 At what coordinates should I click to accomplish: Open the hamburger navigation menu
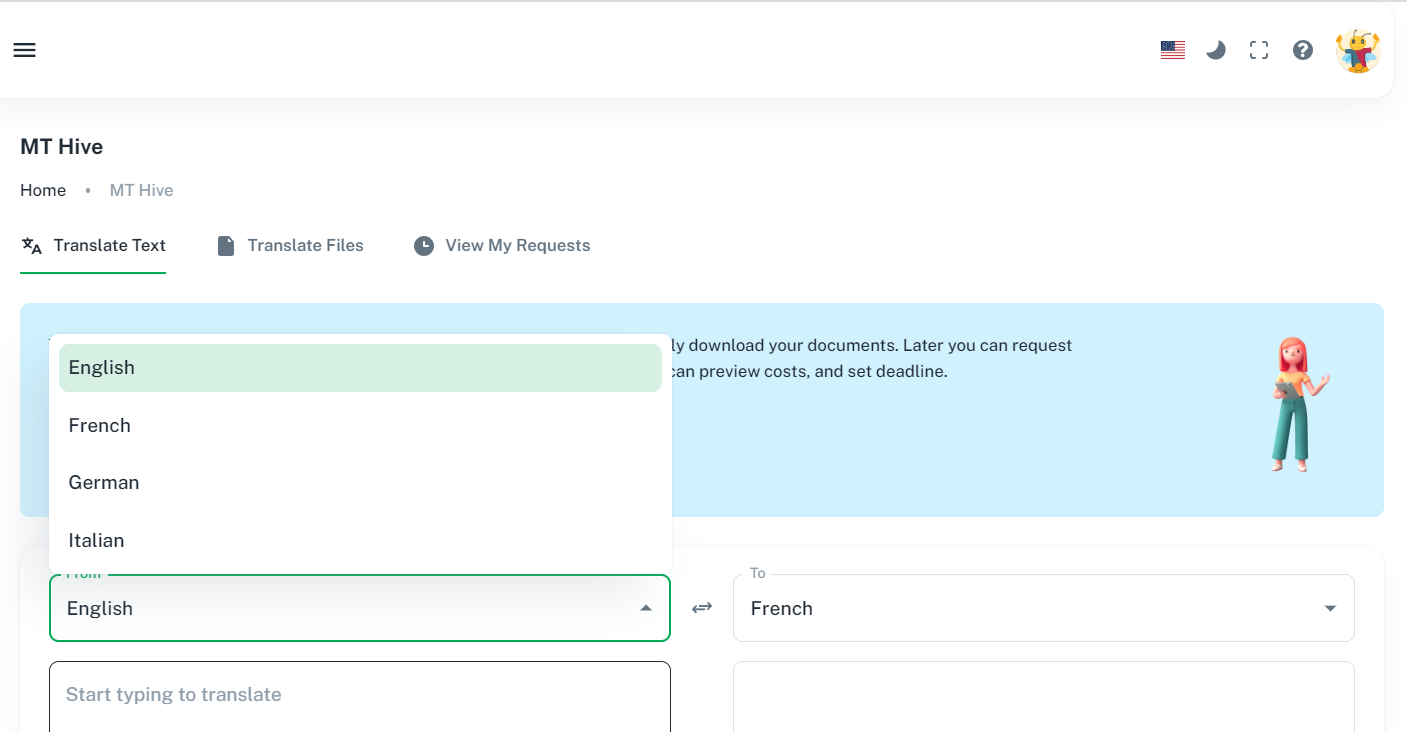pyautogui.click(x=25, y=50)
